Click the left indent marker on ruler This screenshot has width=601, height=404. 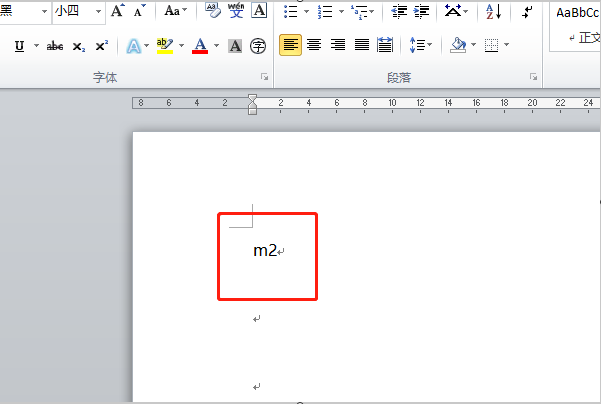coord(252,111)
